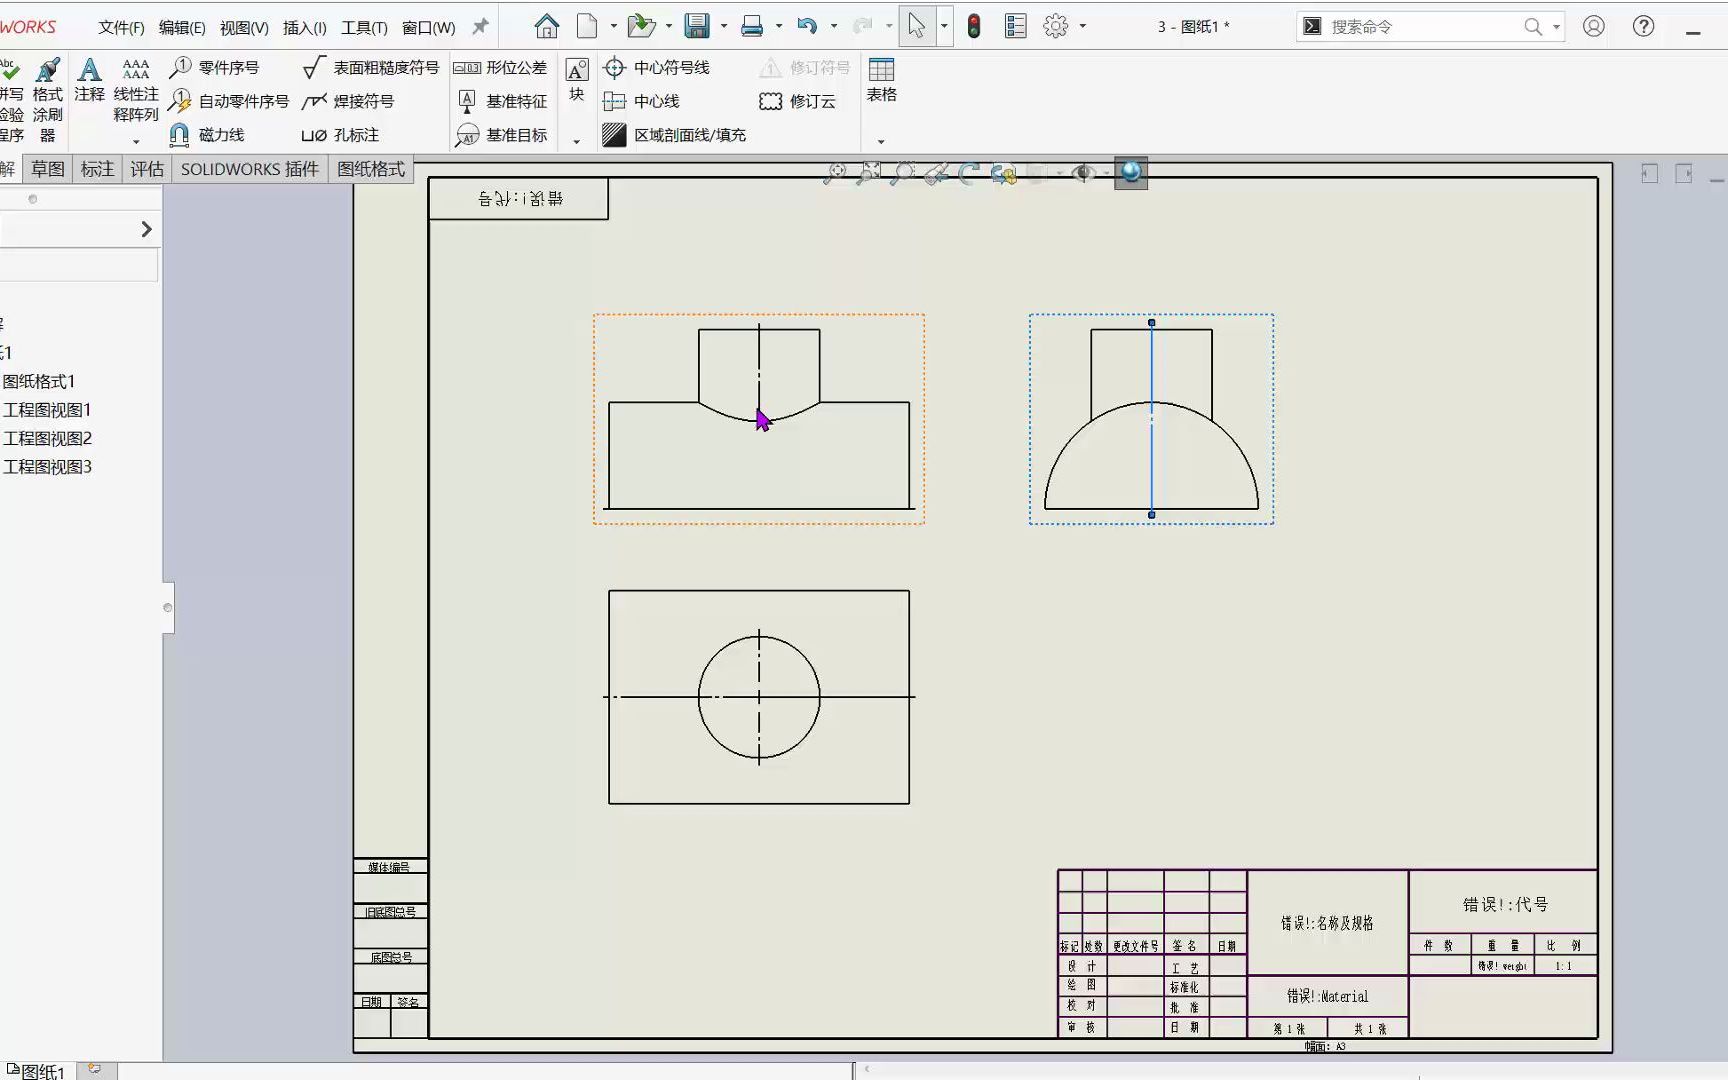Screen dimensions: 1728x1080
Task: Insert a Datum Target (基准目标)
Action: [x=501, y=134]
